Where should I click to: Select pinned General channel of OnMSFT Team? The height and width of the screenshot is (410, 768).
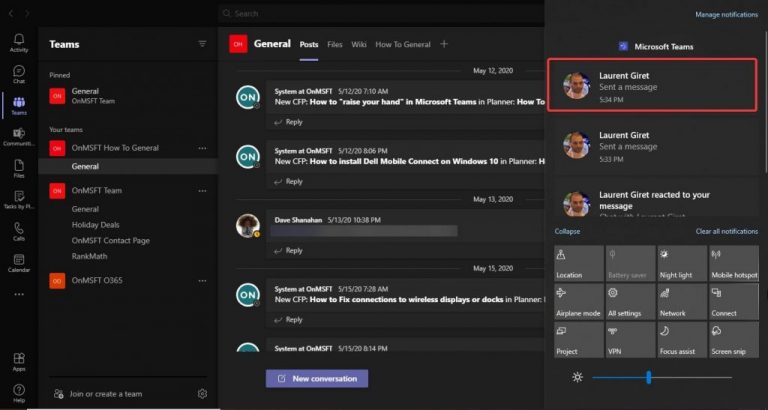(128, 96)
